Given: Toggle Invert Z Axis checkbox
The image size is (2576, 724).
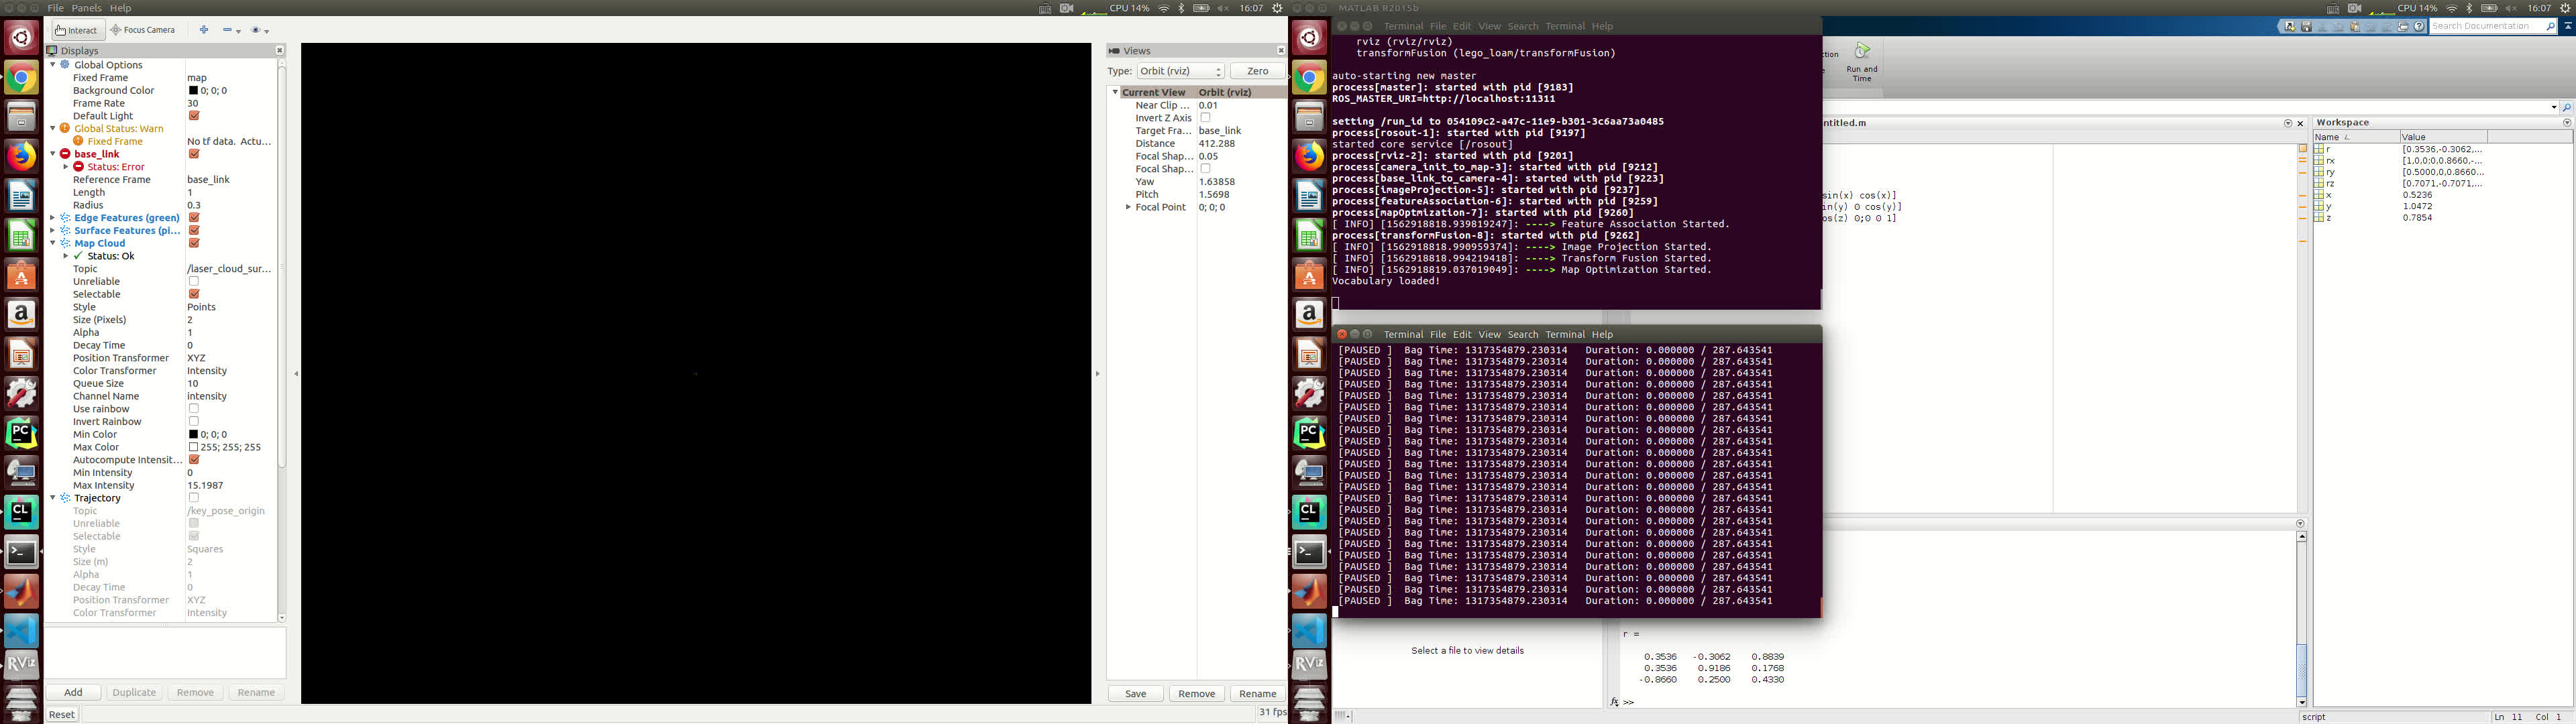Looking at the screenshot, I should pyautogui.click(x=1205, y=118).
